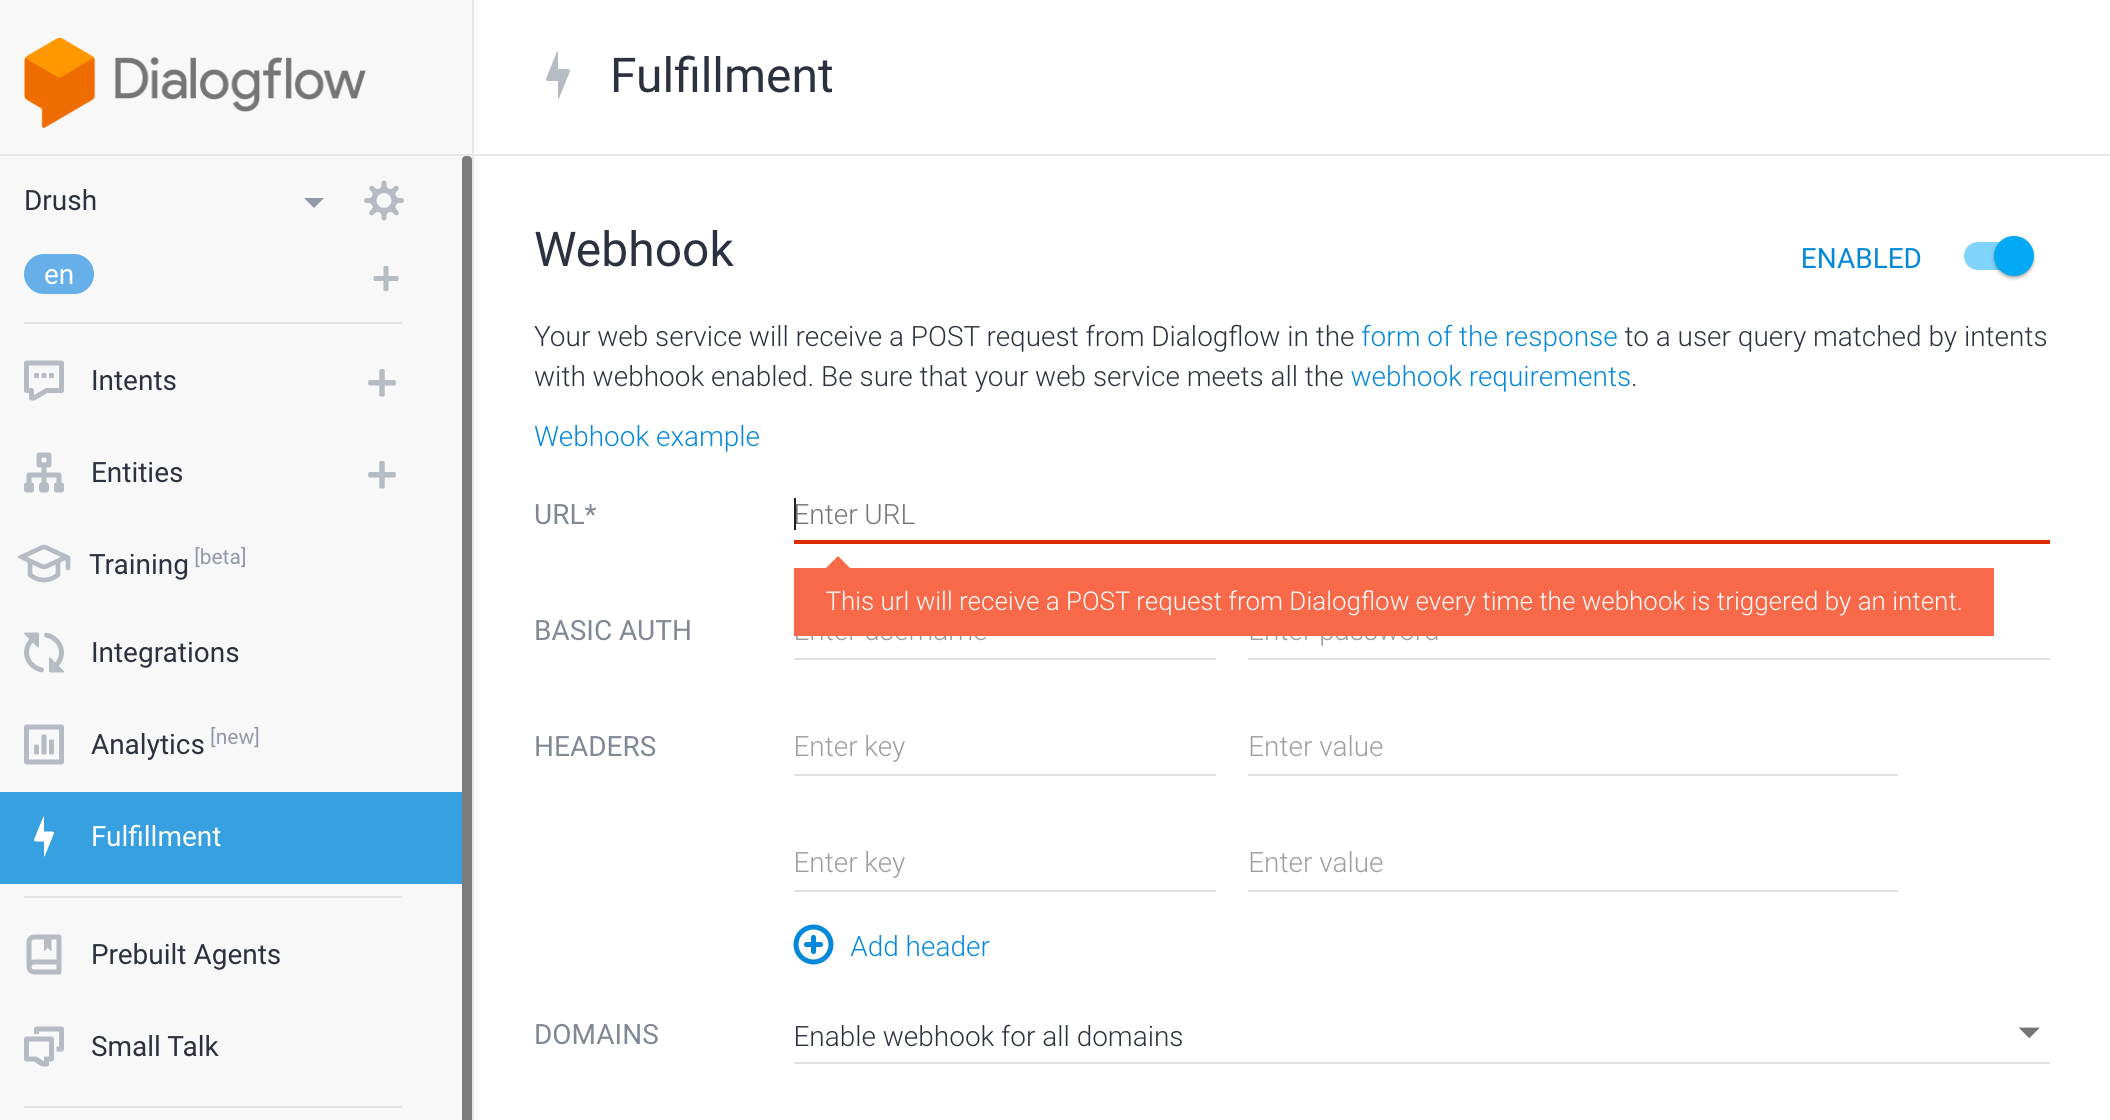This screenshot has width=2110, height=1120.
Task: Open the Analytics section
Action: click(x=148, y=743)
